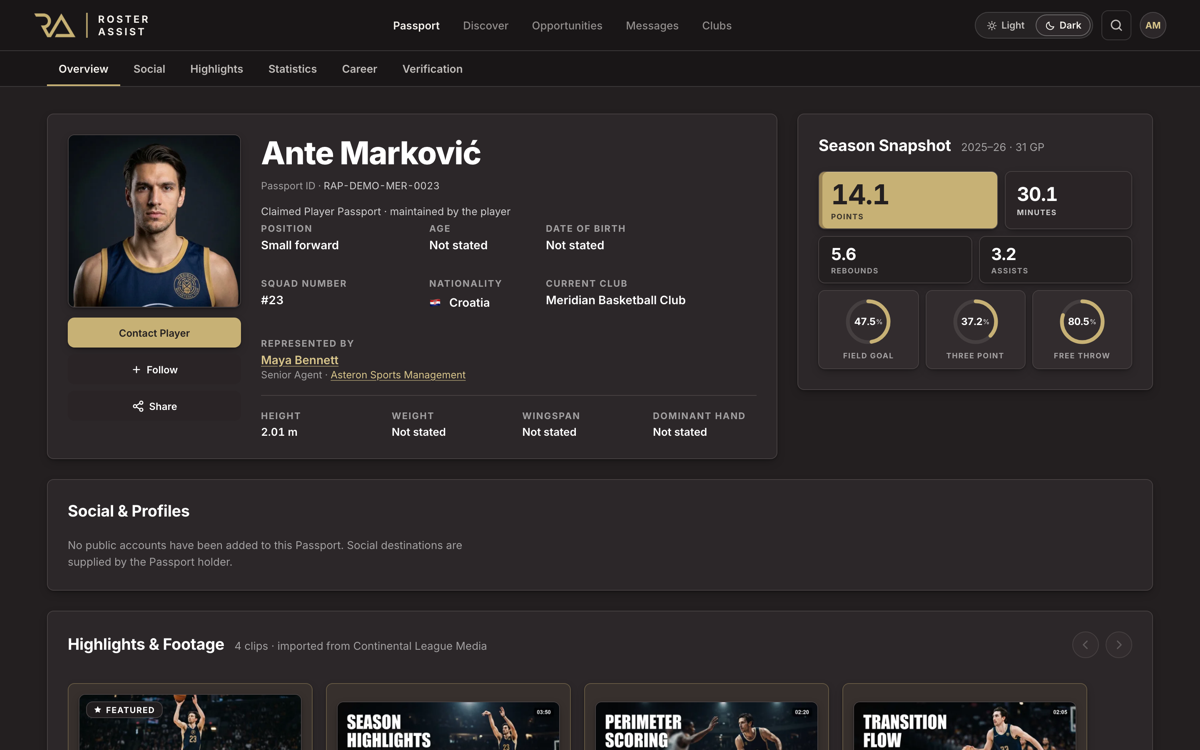Open the search icon in header

(1116, 25)
